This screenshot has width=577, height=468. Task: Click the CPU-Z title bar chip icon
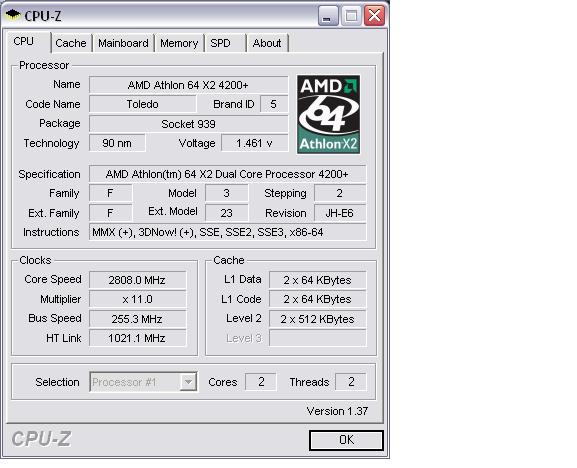point(13,15)
